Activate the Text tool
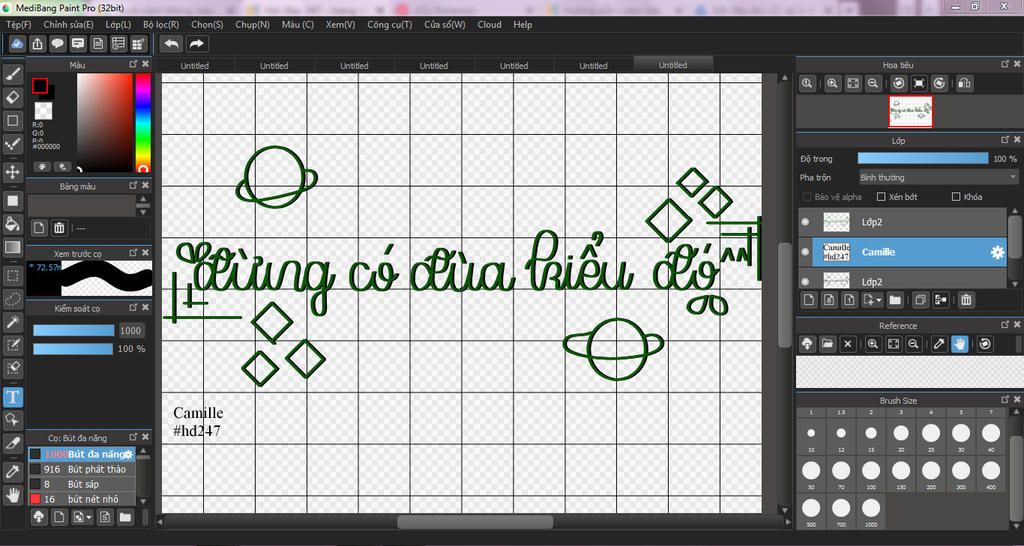1024x546 pixels. [12, 396]
